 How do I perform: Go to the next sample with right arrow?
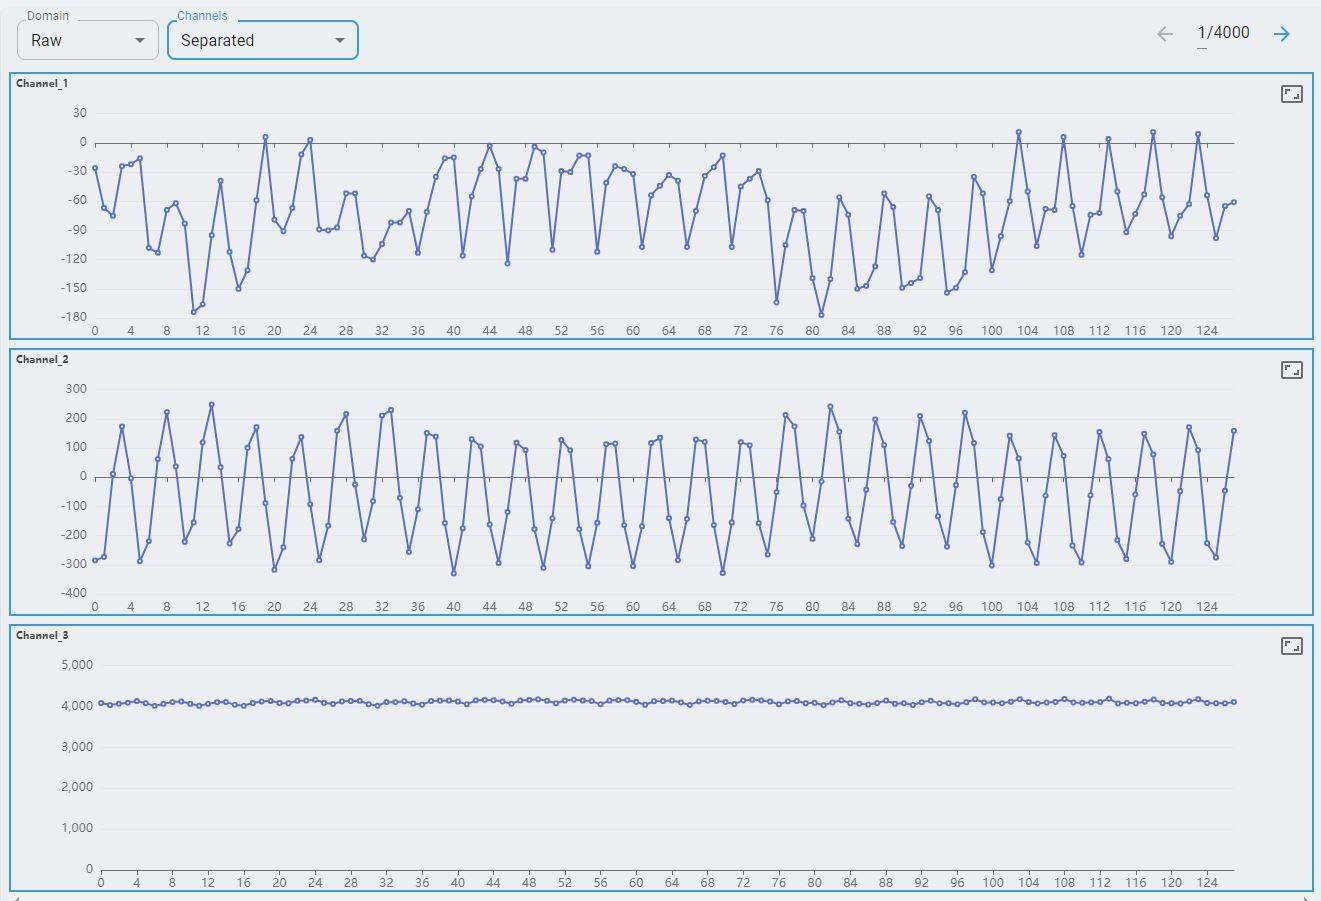(x=1282, y=34)
